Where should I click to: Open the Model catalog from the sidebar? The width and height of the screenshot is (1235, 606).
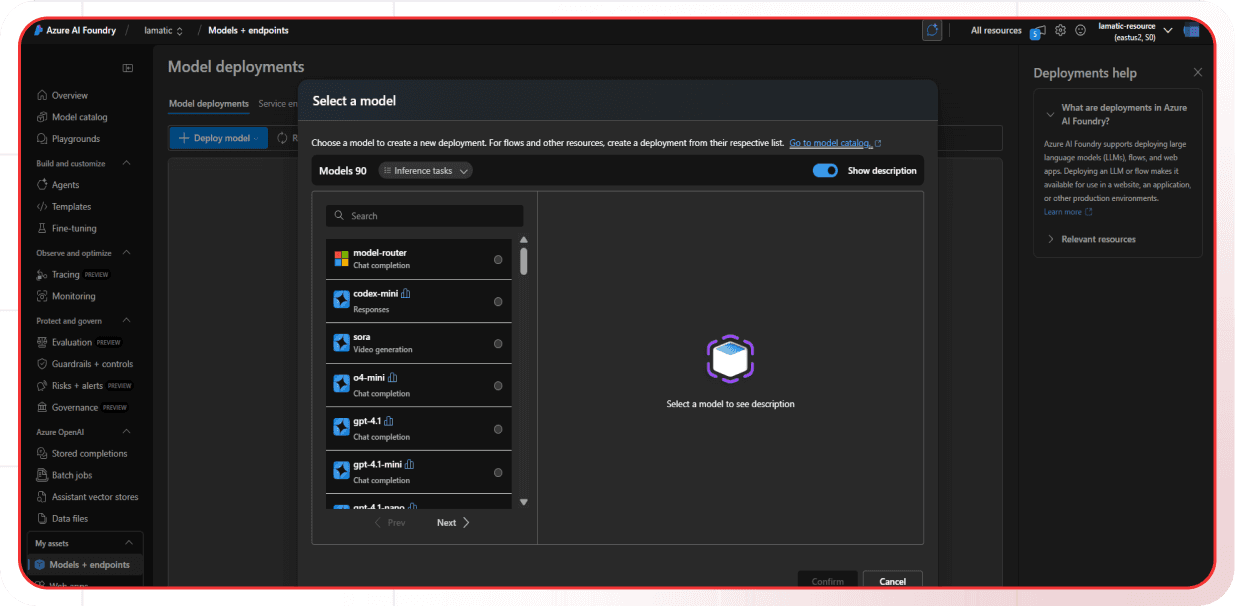[80, 117]
